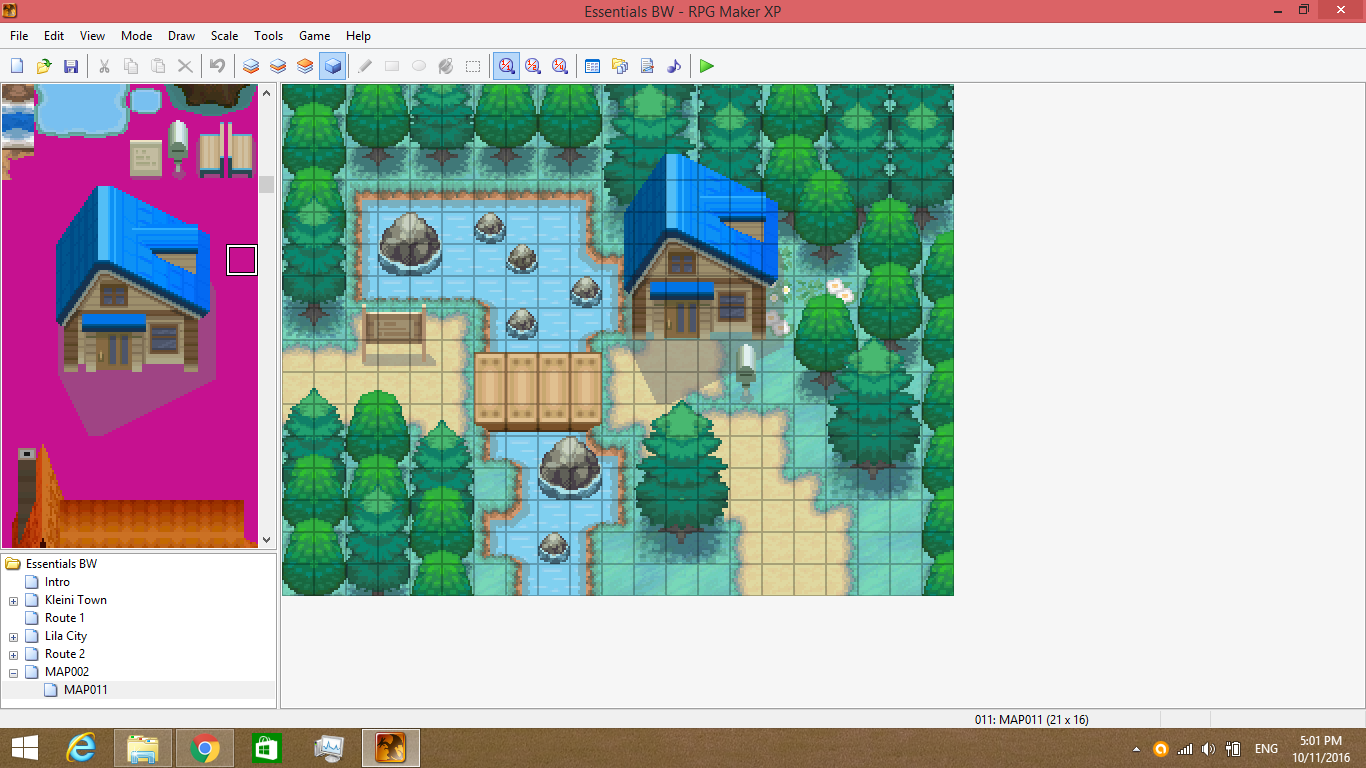The height and width of the screenshot is (768, 1366).
Task: Click the wooden bridge on the map
Action: [x=538, y=389]
